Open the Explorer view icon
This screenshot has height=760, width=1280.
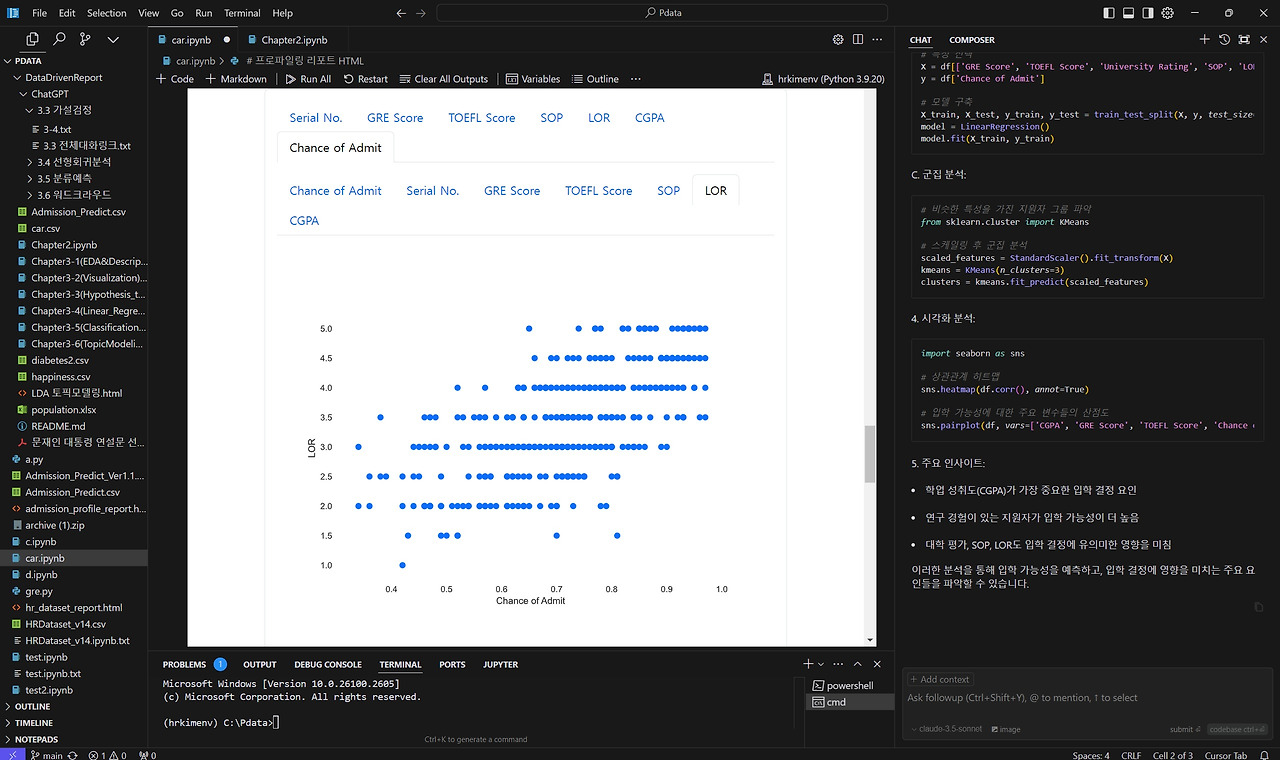click(33, 39)
